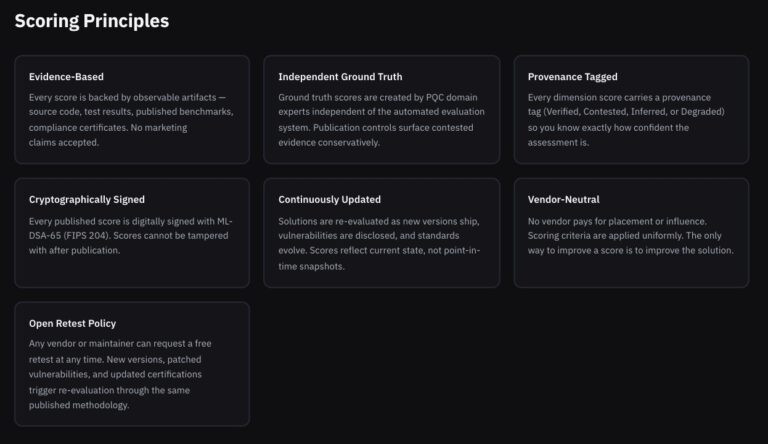
Task: Click the Independent Ground Truth card title
Action: pos(340,76)
